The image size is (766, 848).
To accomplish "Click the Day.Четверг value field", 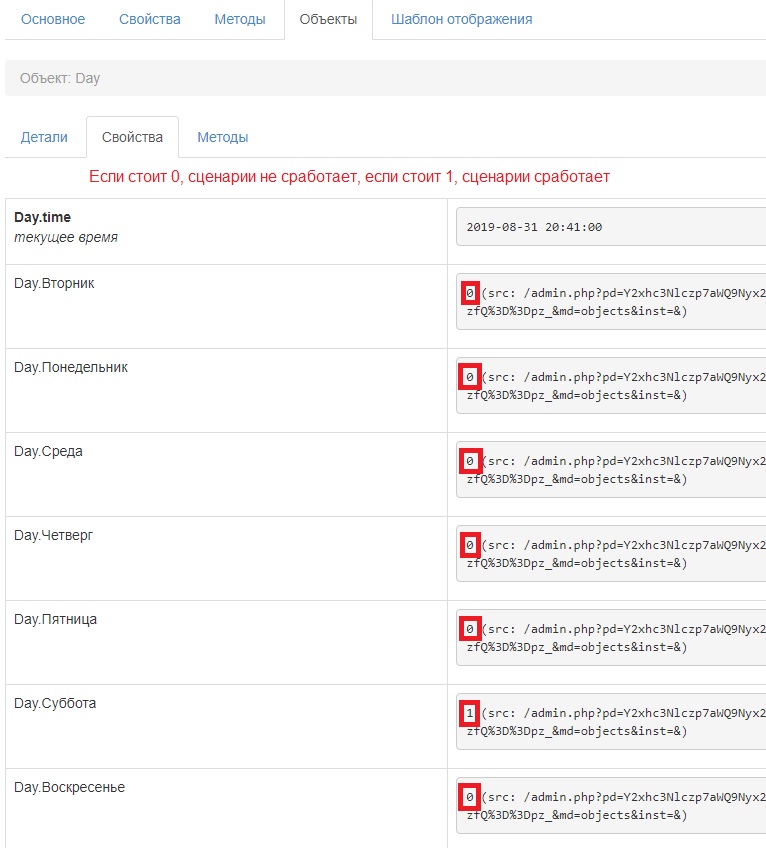I will coord(610,554).
